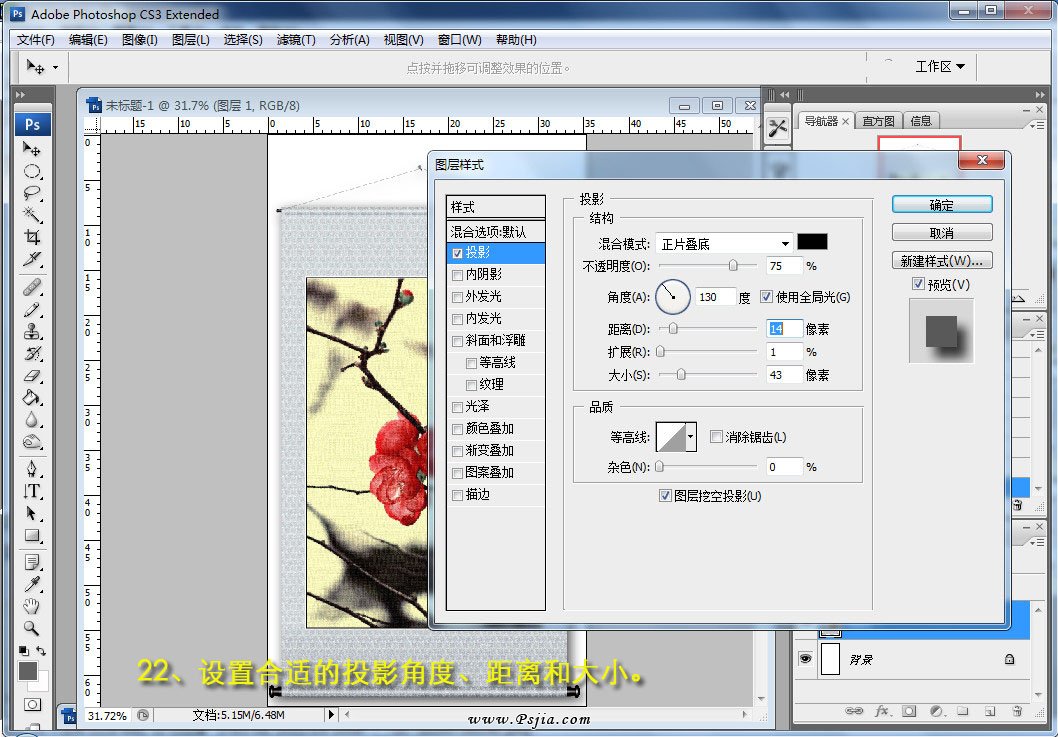
Task: Enable the 内阴影 (Inner Shadow) checkbox
Action: coord(457,275)
